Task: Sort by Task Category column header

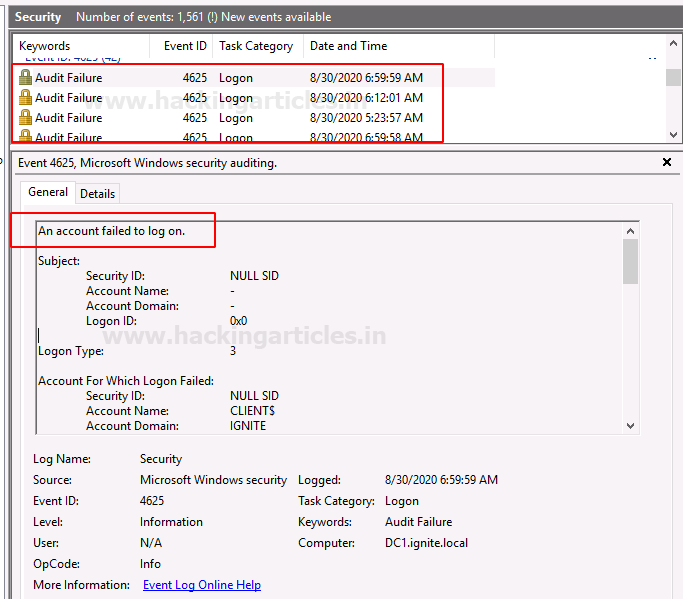Action: [x=258, y=46]
